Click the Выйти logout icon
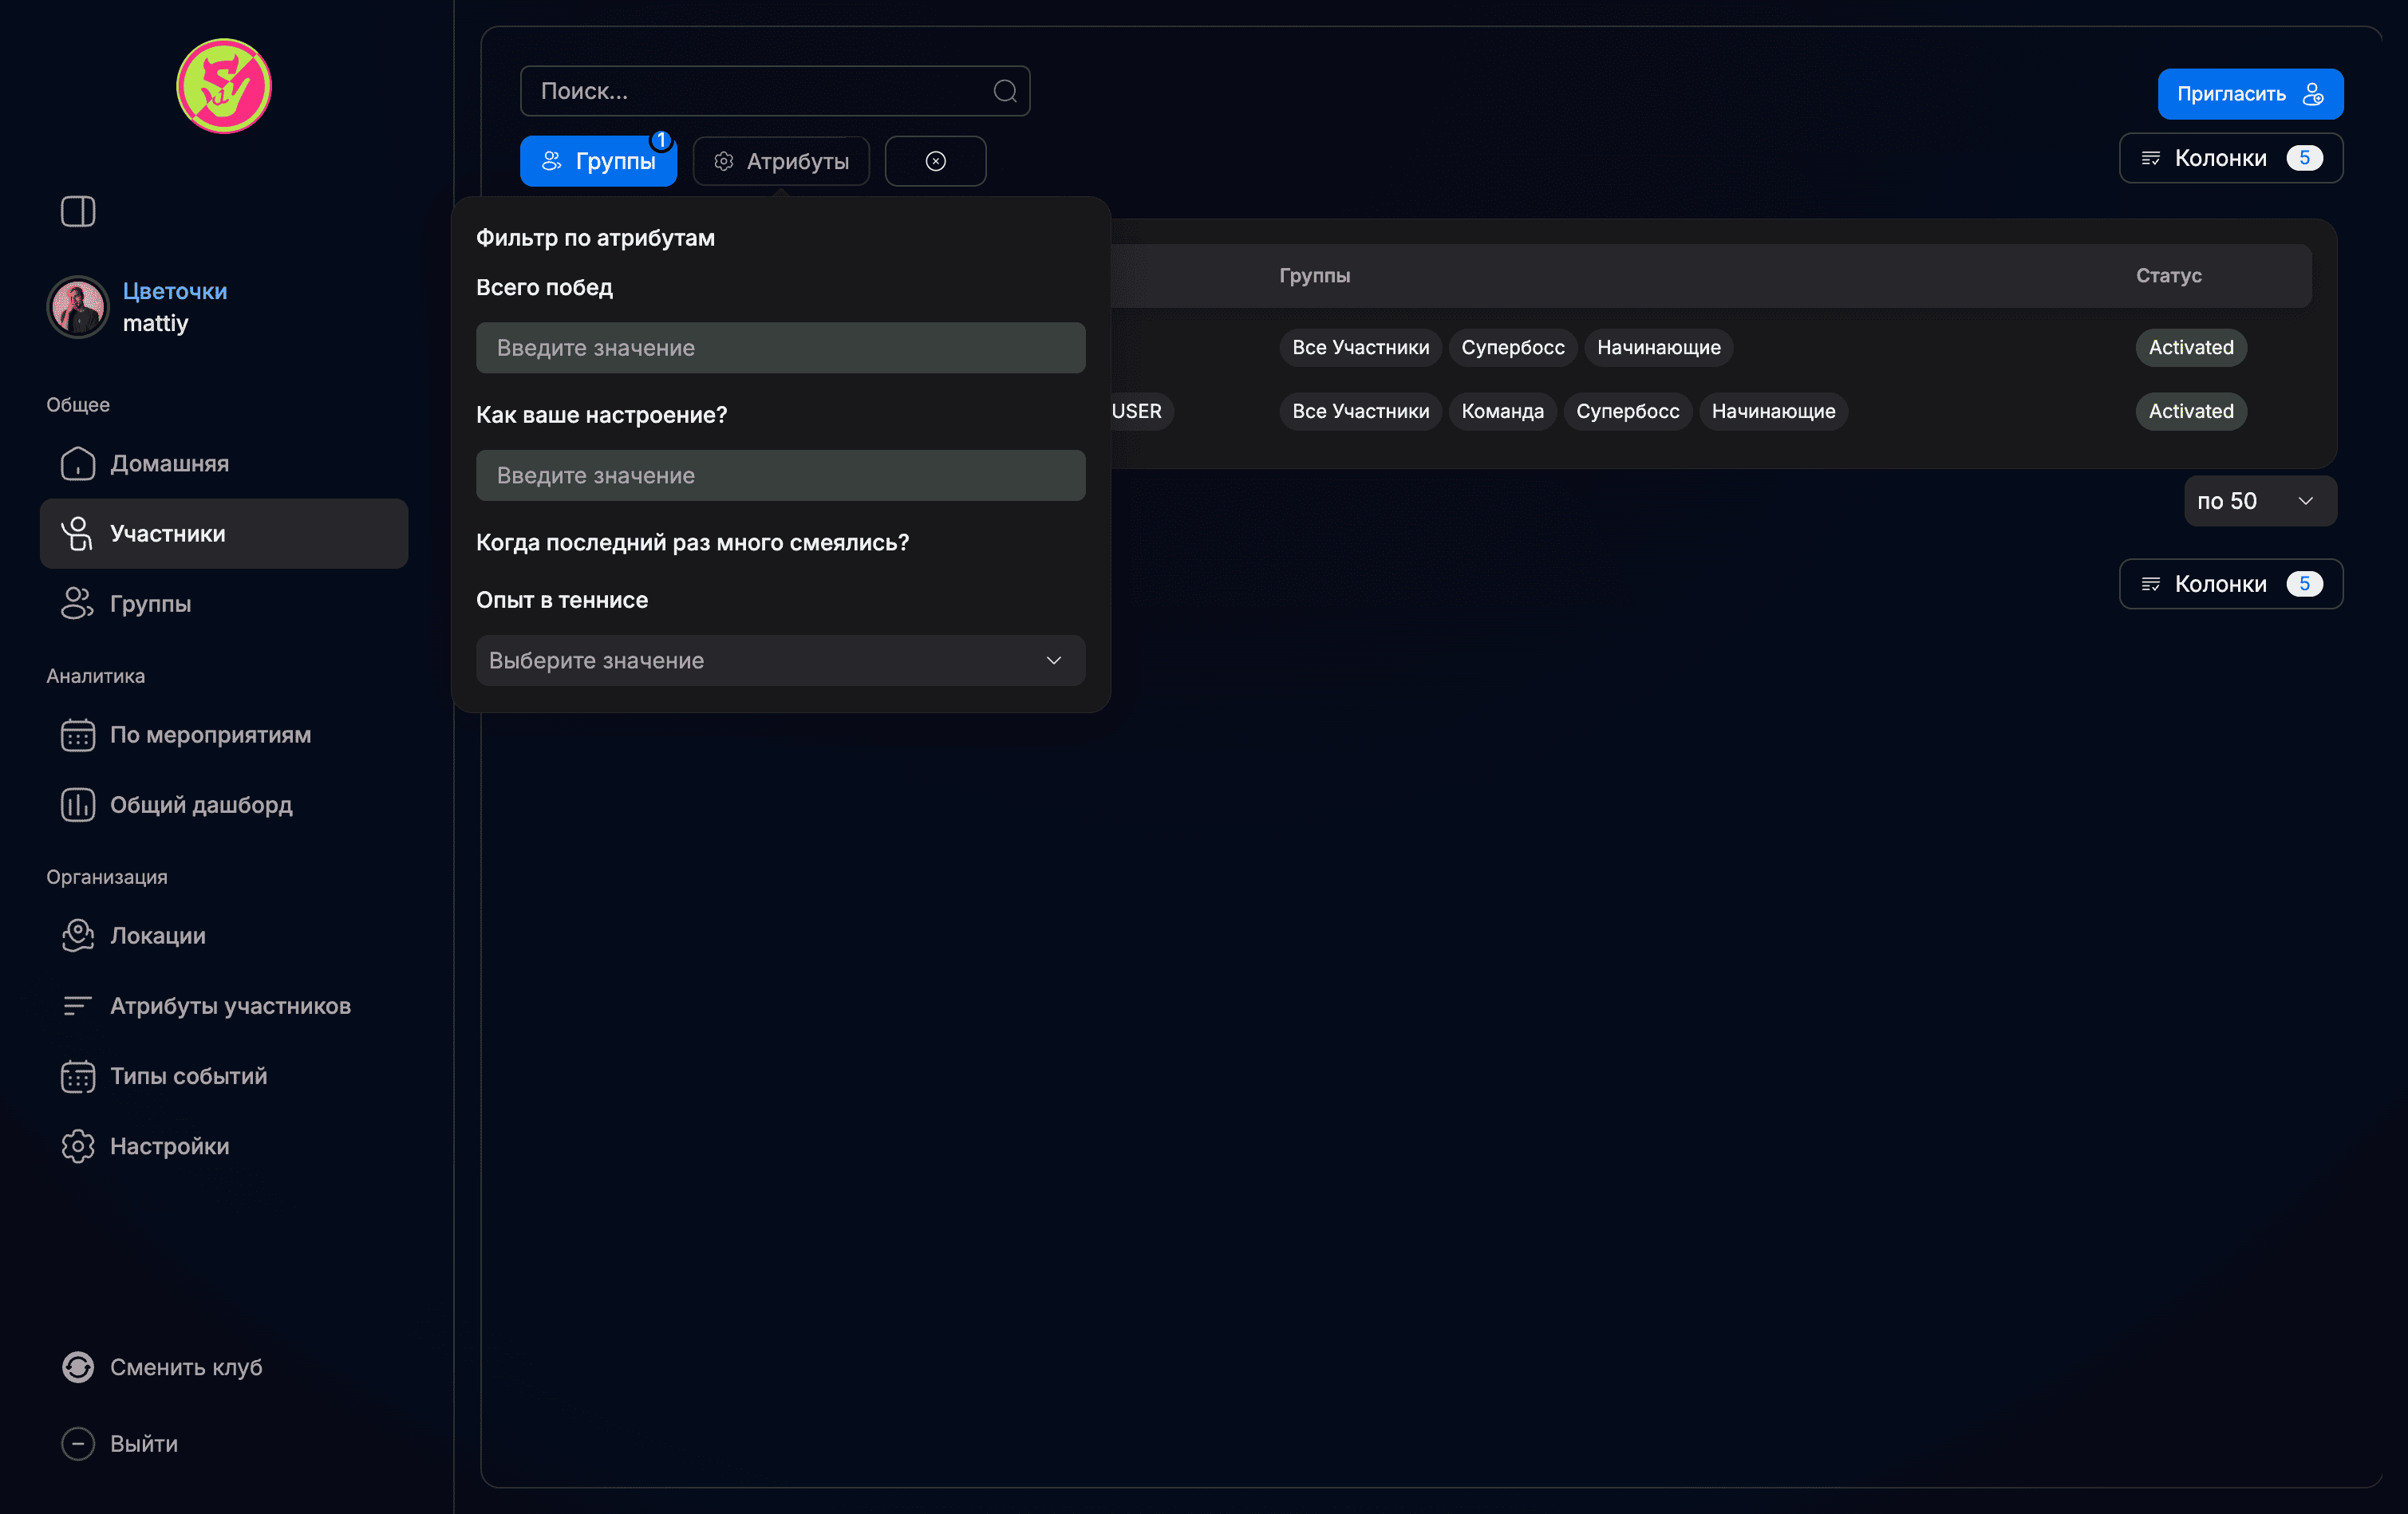Screen dimensions: 2408x1514 coord(78,1444)
